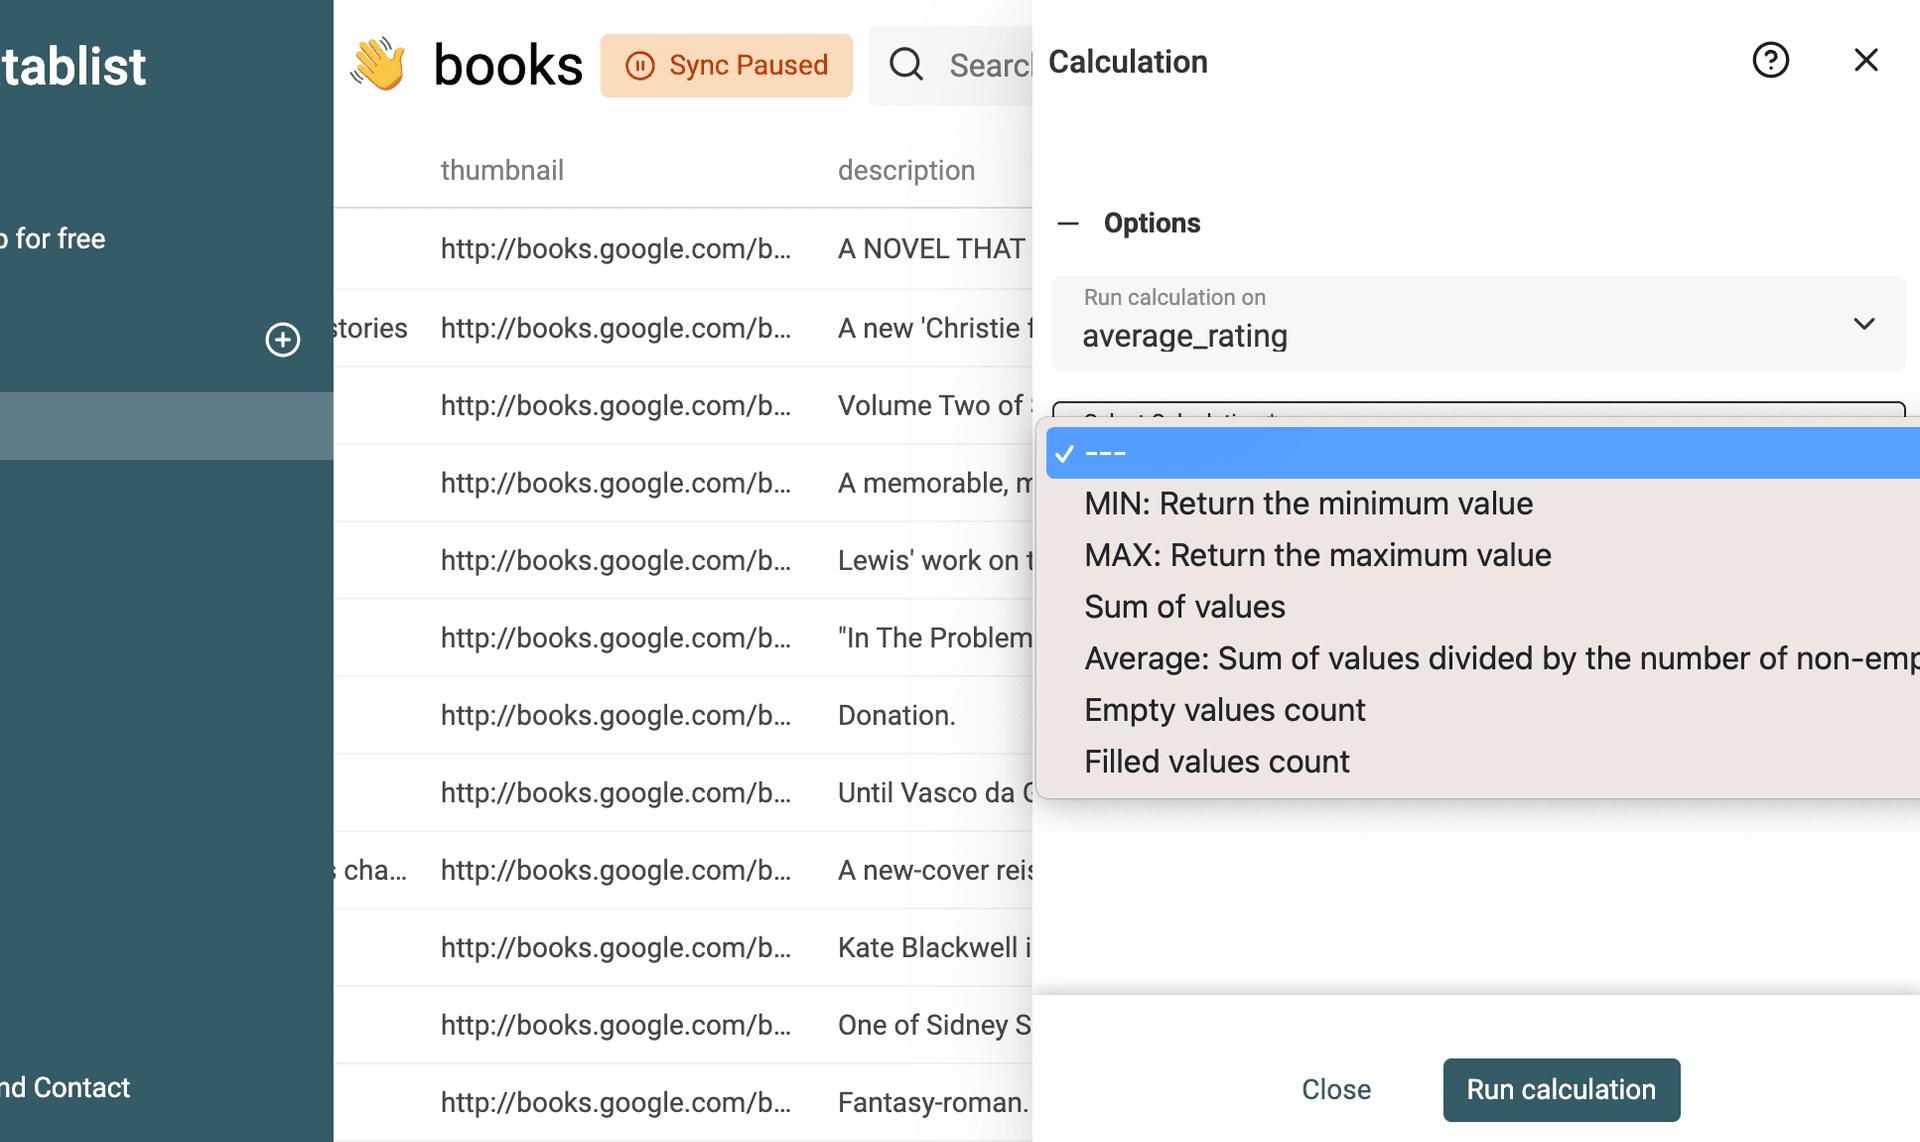
Task: Click the Run calculation button
Action: point(1560,1089)
